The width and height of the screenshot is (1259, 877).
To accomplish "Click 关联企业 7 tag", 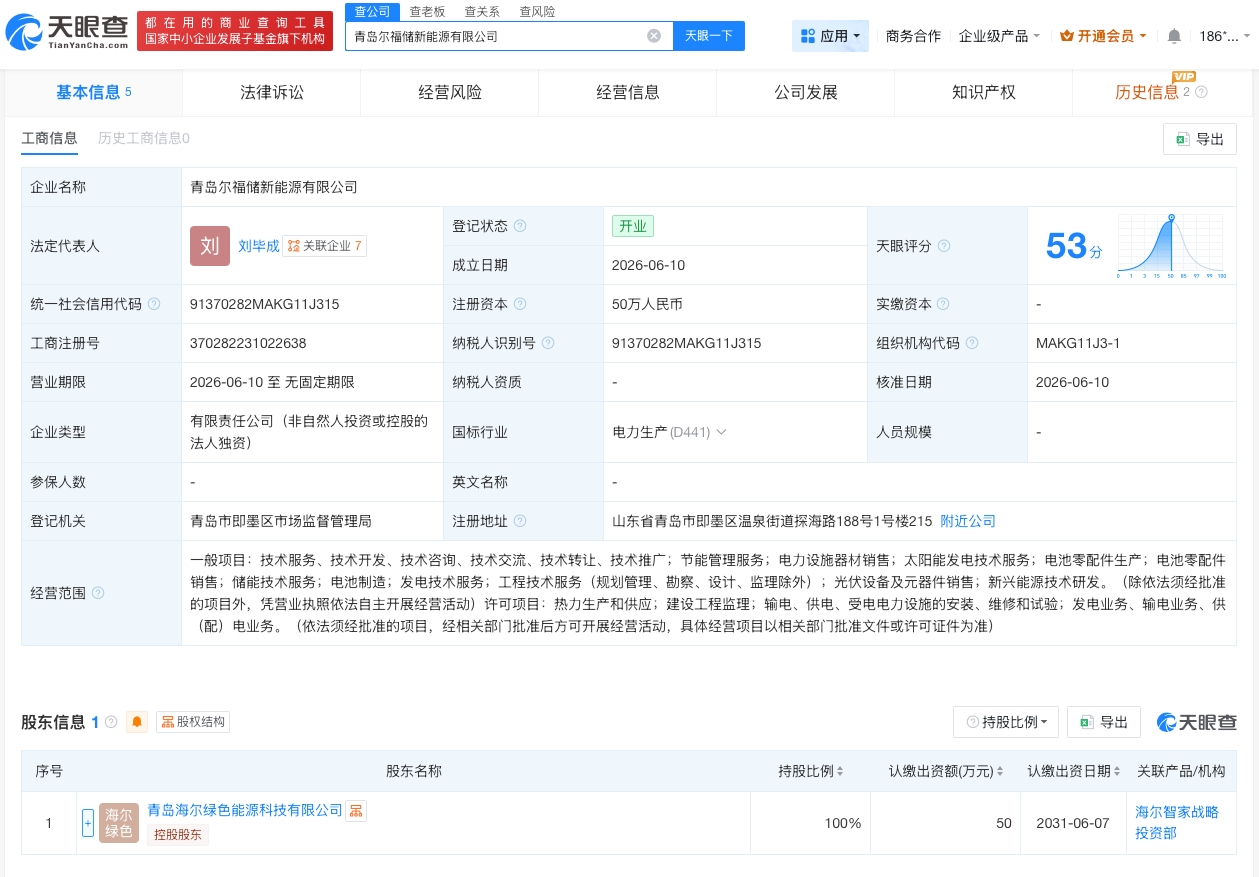I will [x=325, y=246].
